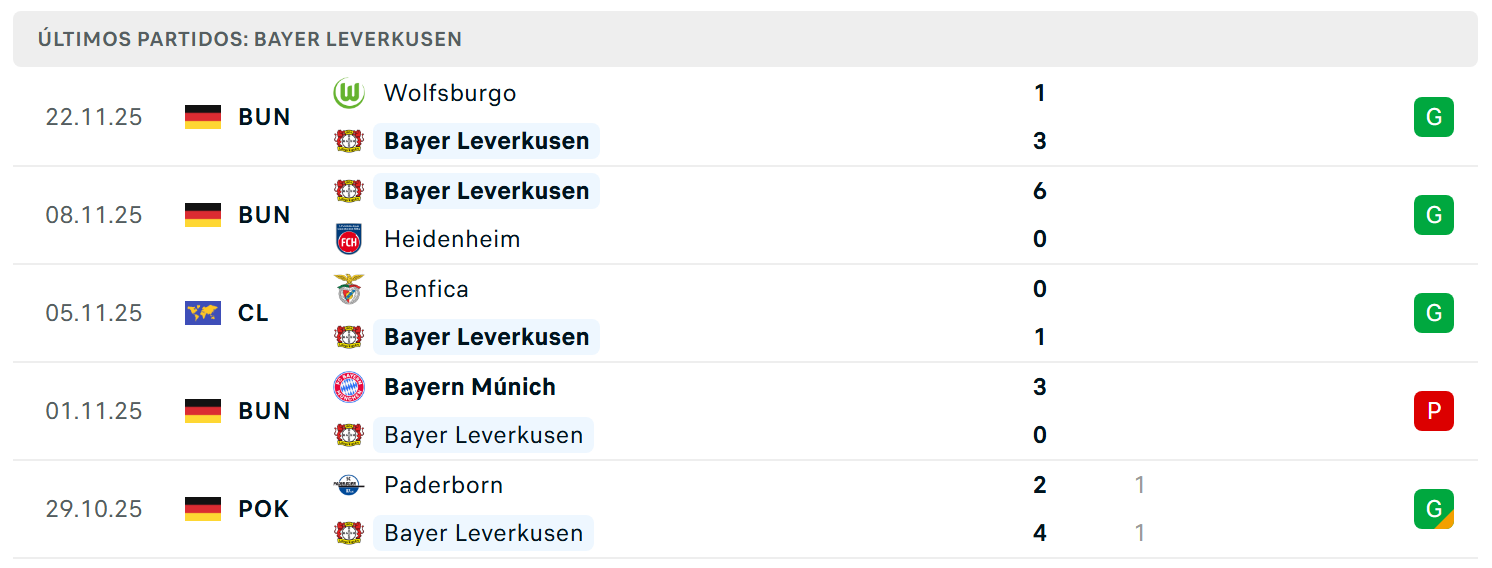1492x568 pixels.
Task: Open the Benfica team link
Action: [426, 289]
